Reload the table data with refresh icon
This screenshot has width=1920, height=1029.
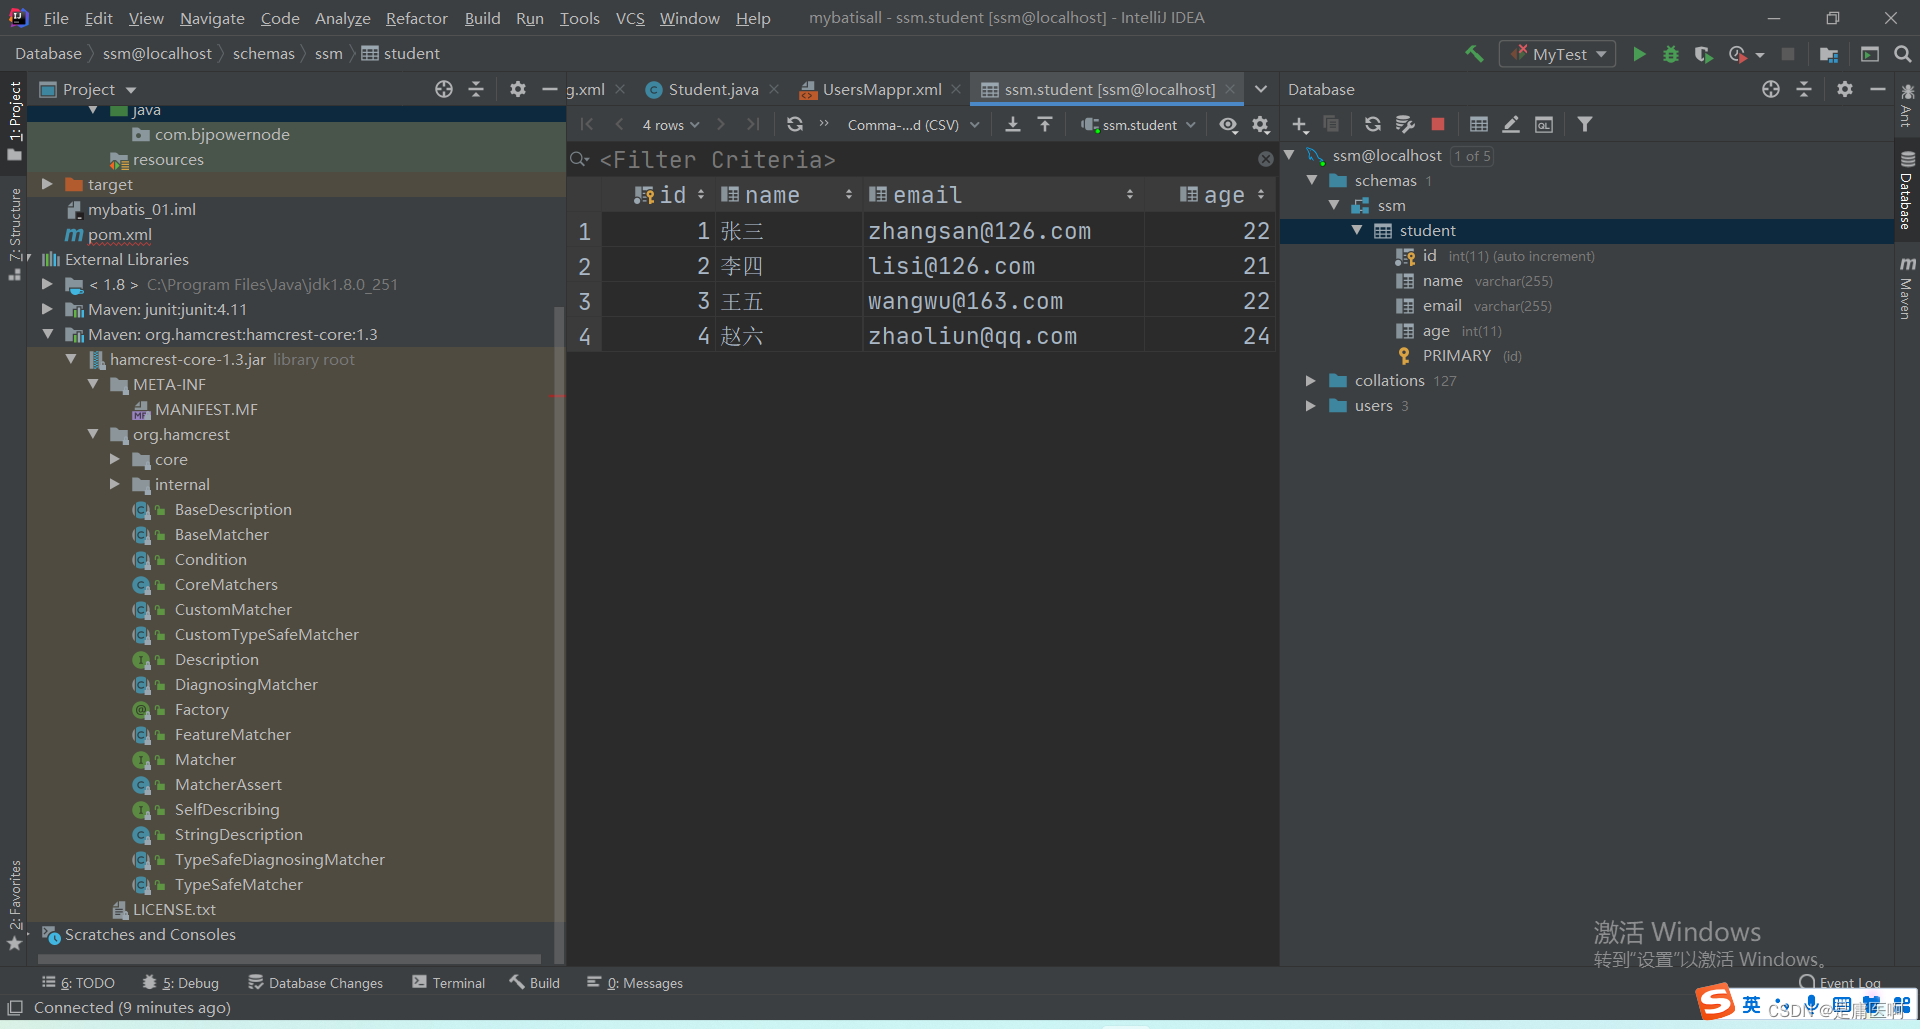tap(795, 124)
